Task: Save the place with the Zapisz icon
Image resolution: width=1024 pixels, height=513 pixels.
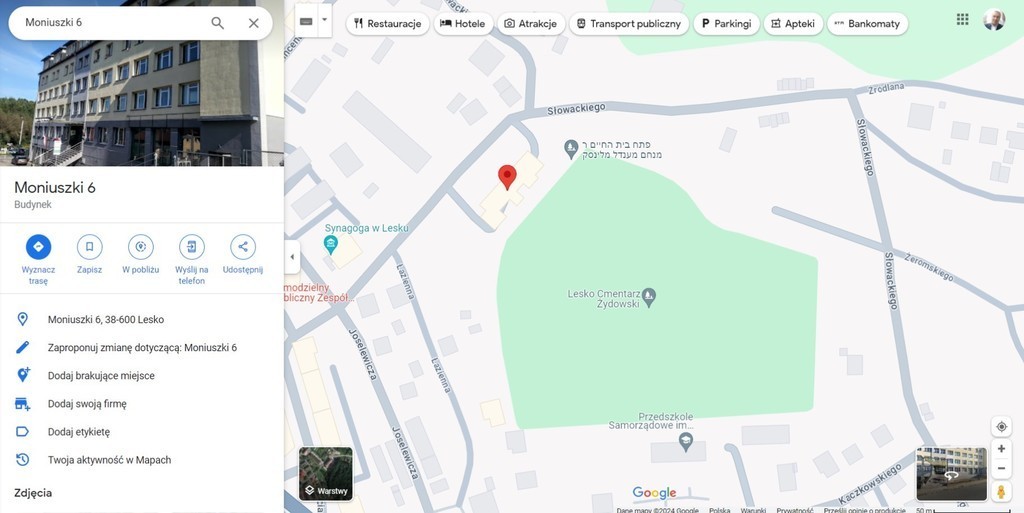Action: [89, 247]
